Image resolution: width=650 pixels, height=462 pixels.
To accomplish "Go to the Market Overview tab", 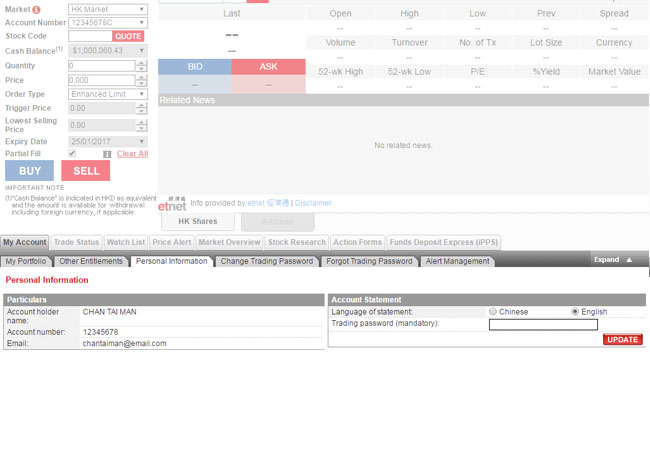I will pyautogui.click(x=229, y=242).
